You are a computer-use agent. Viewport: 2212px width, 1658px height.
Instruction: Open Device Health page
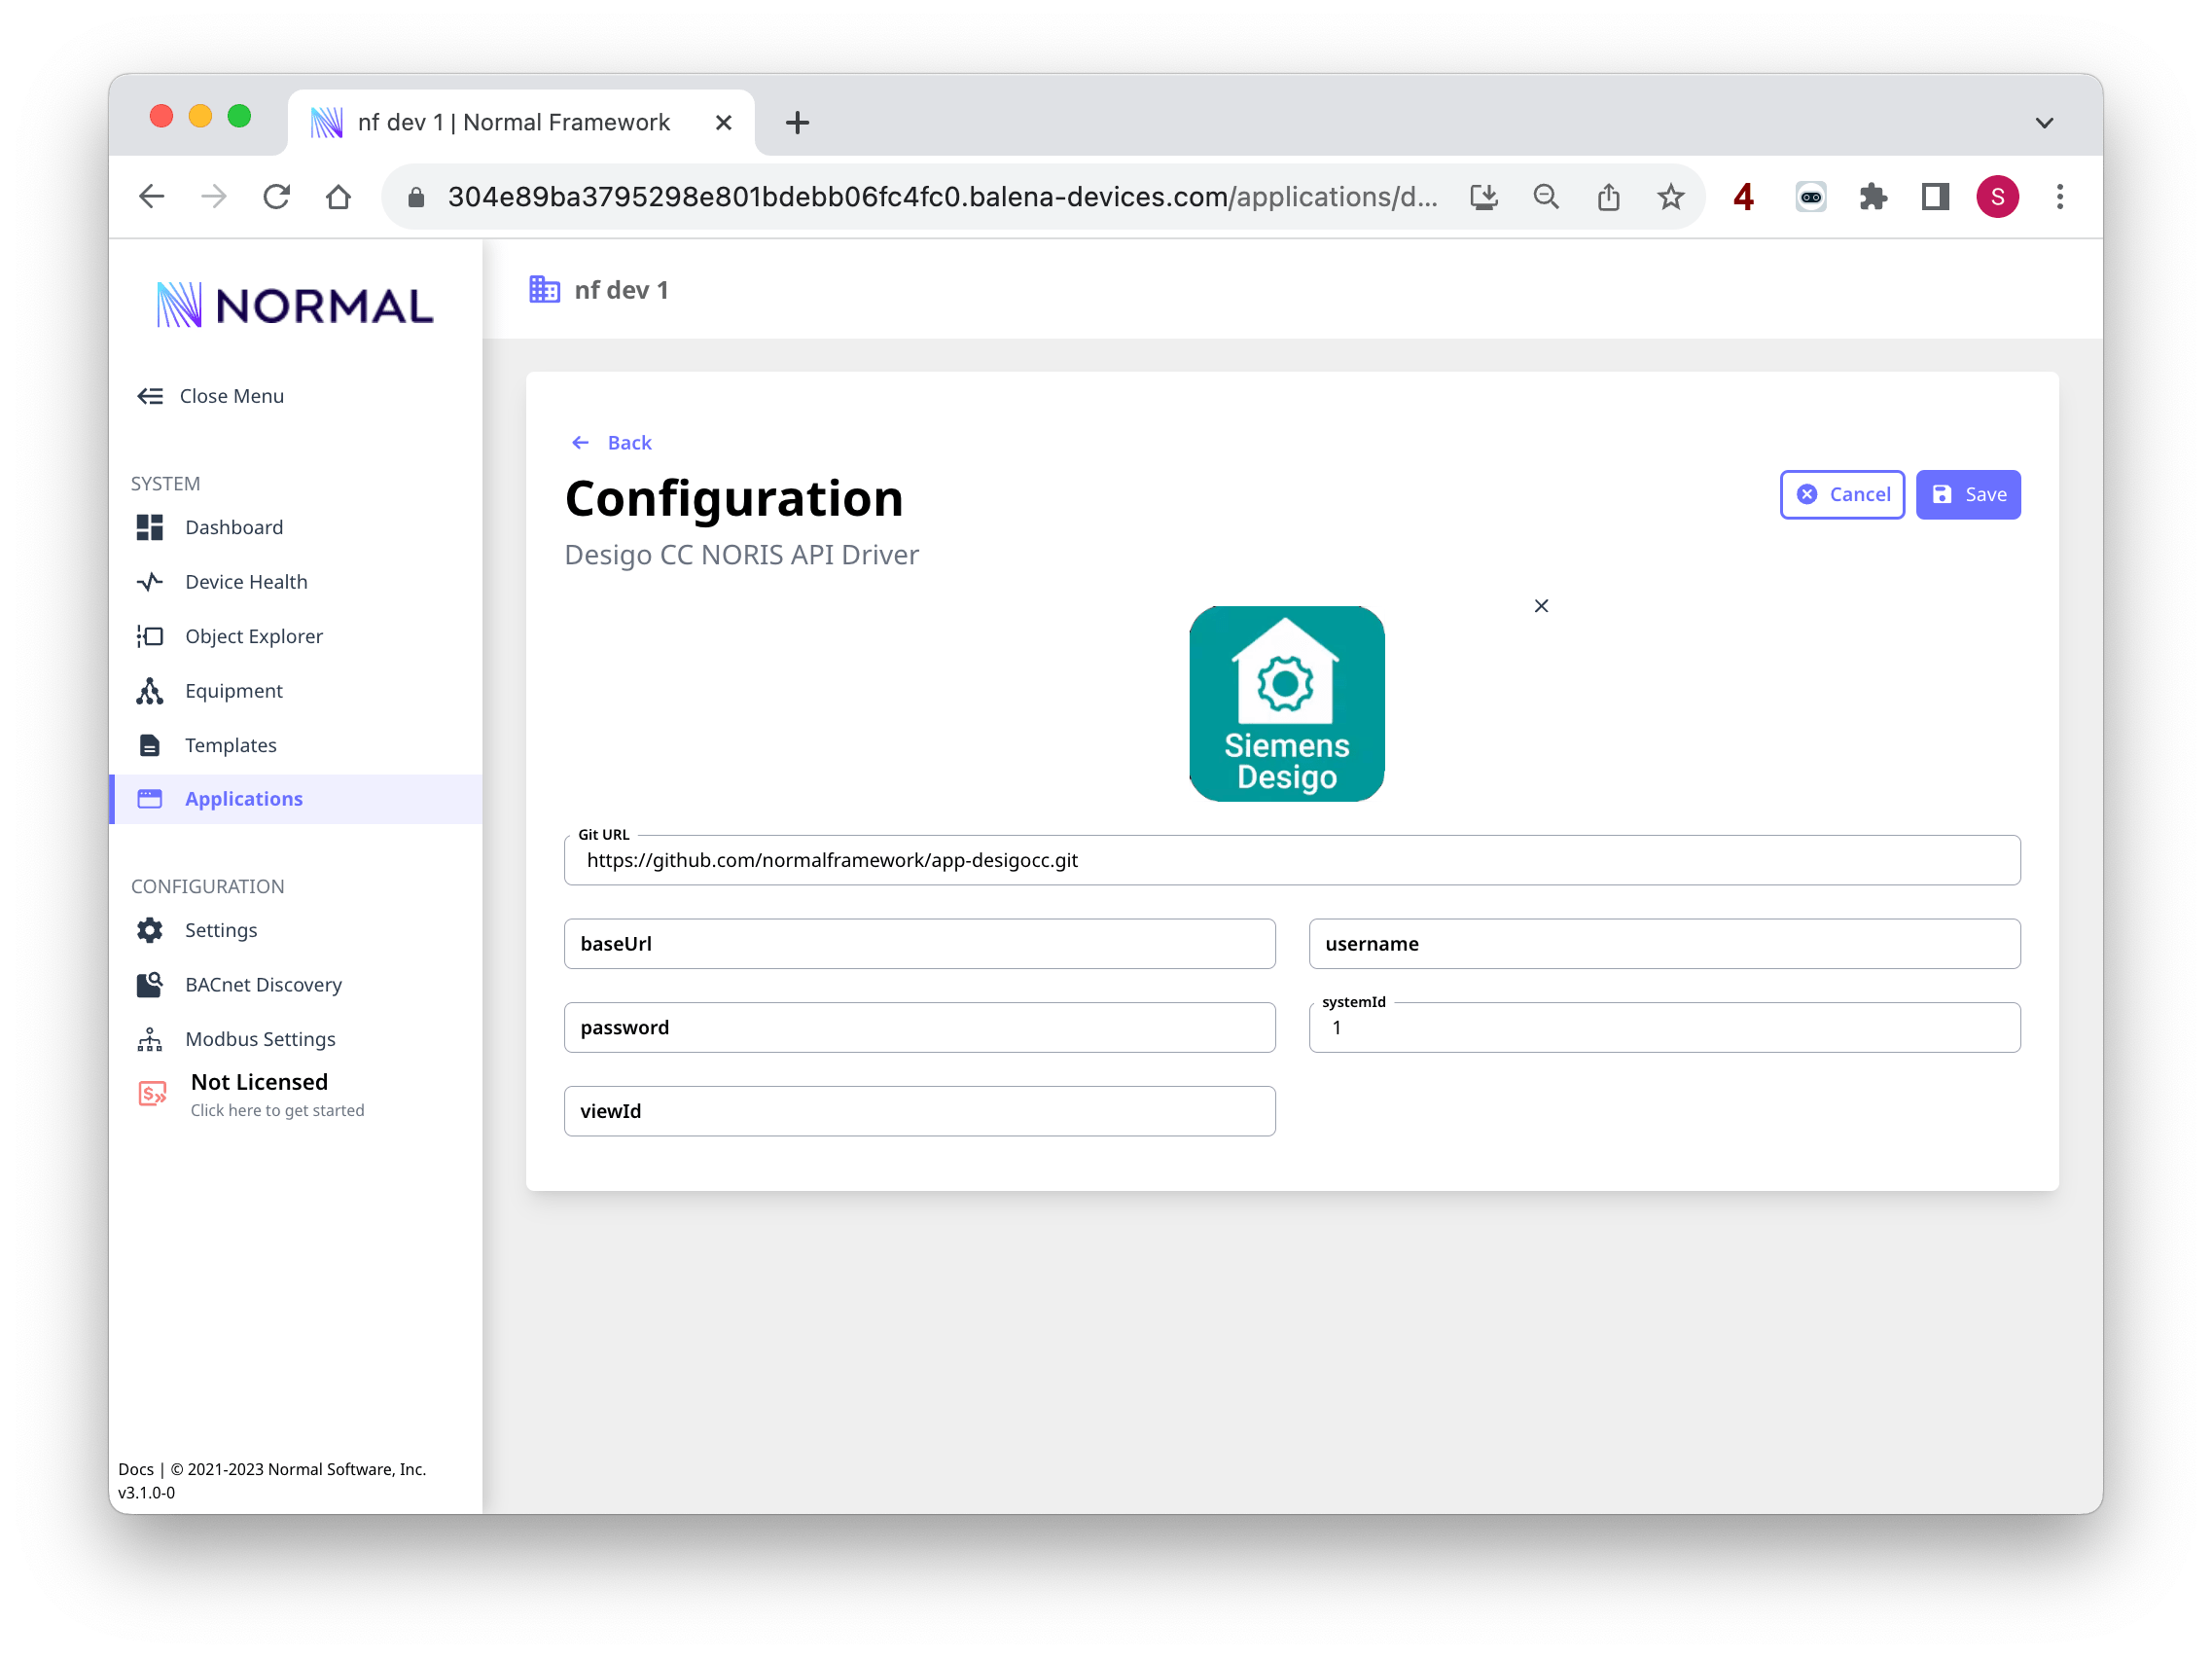pyautogui.click(x=245, y=582)
